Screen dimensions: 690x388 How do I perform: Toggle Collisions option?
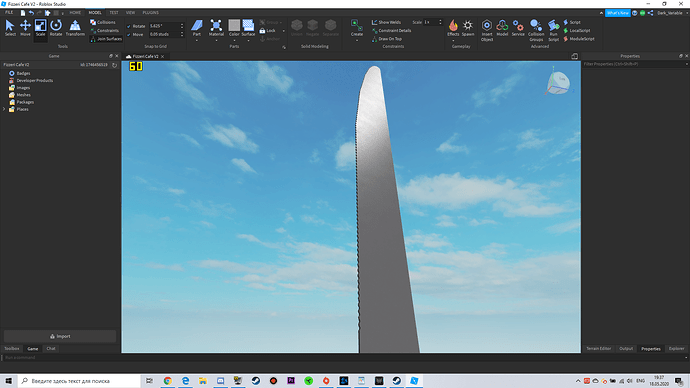103,22
